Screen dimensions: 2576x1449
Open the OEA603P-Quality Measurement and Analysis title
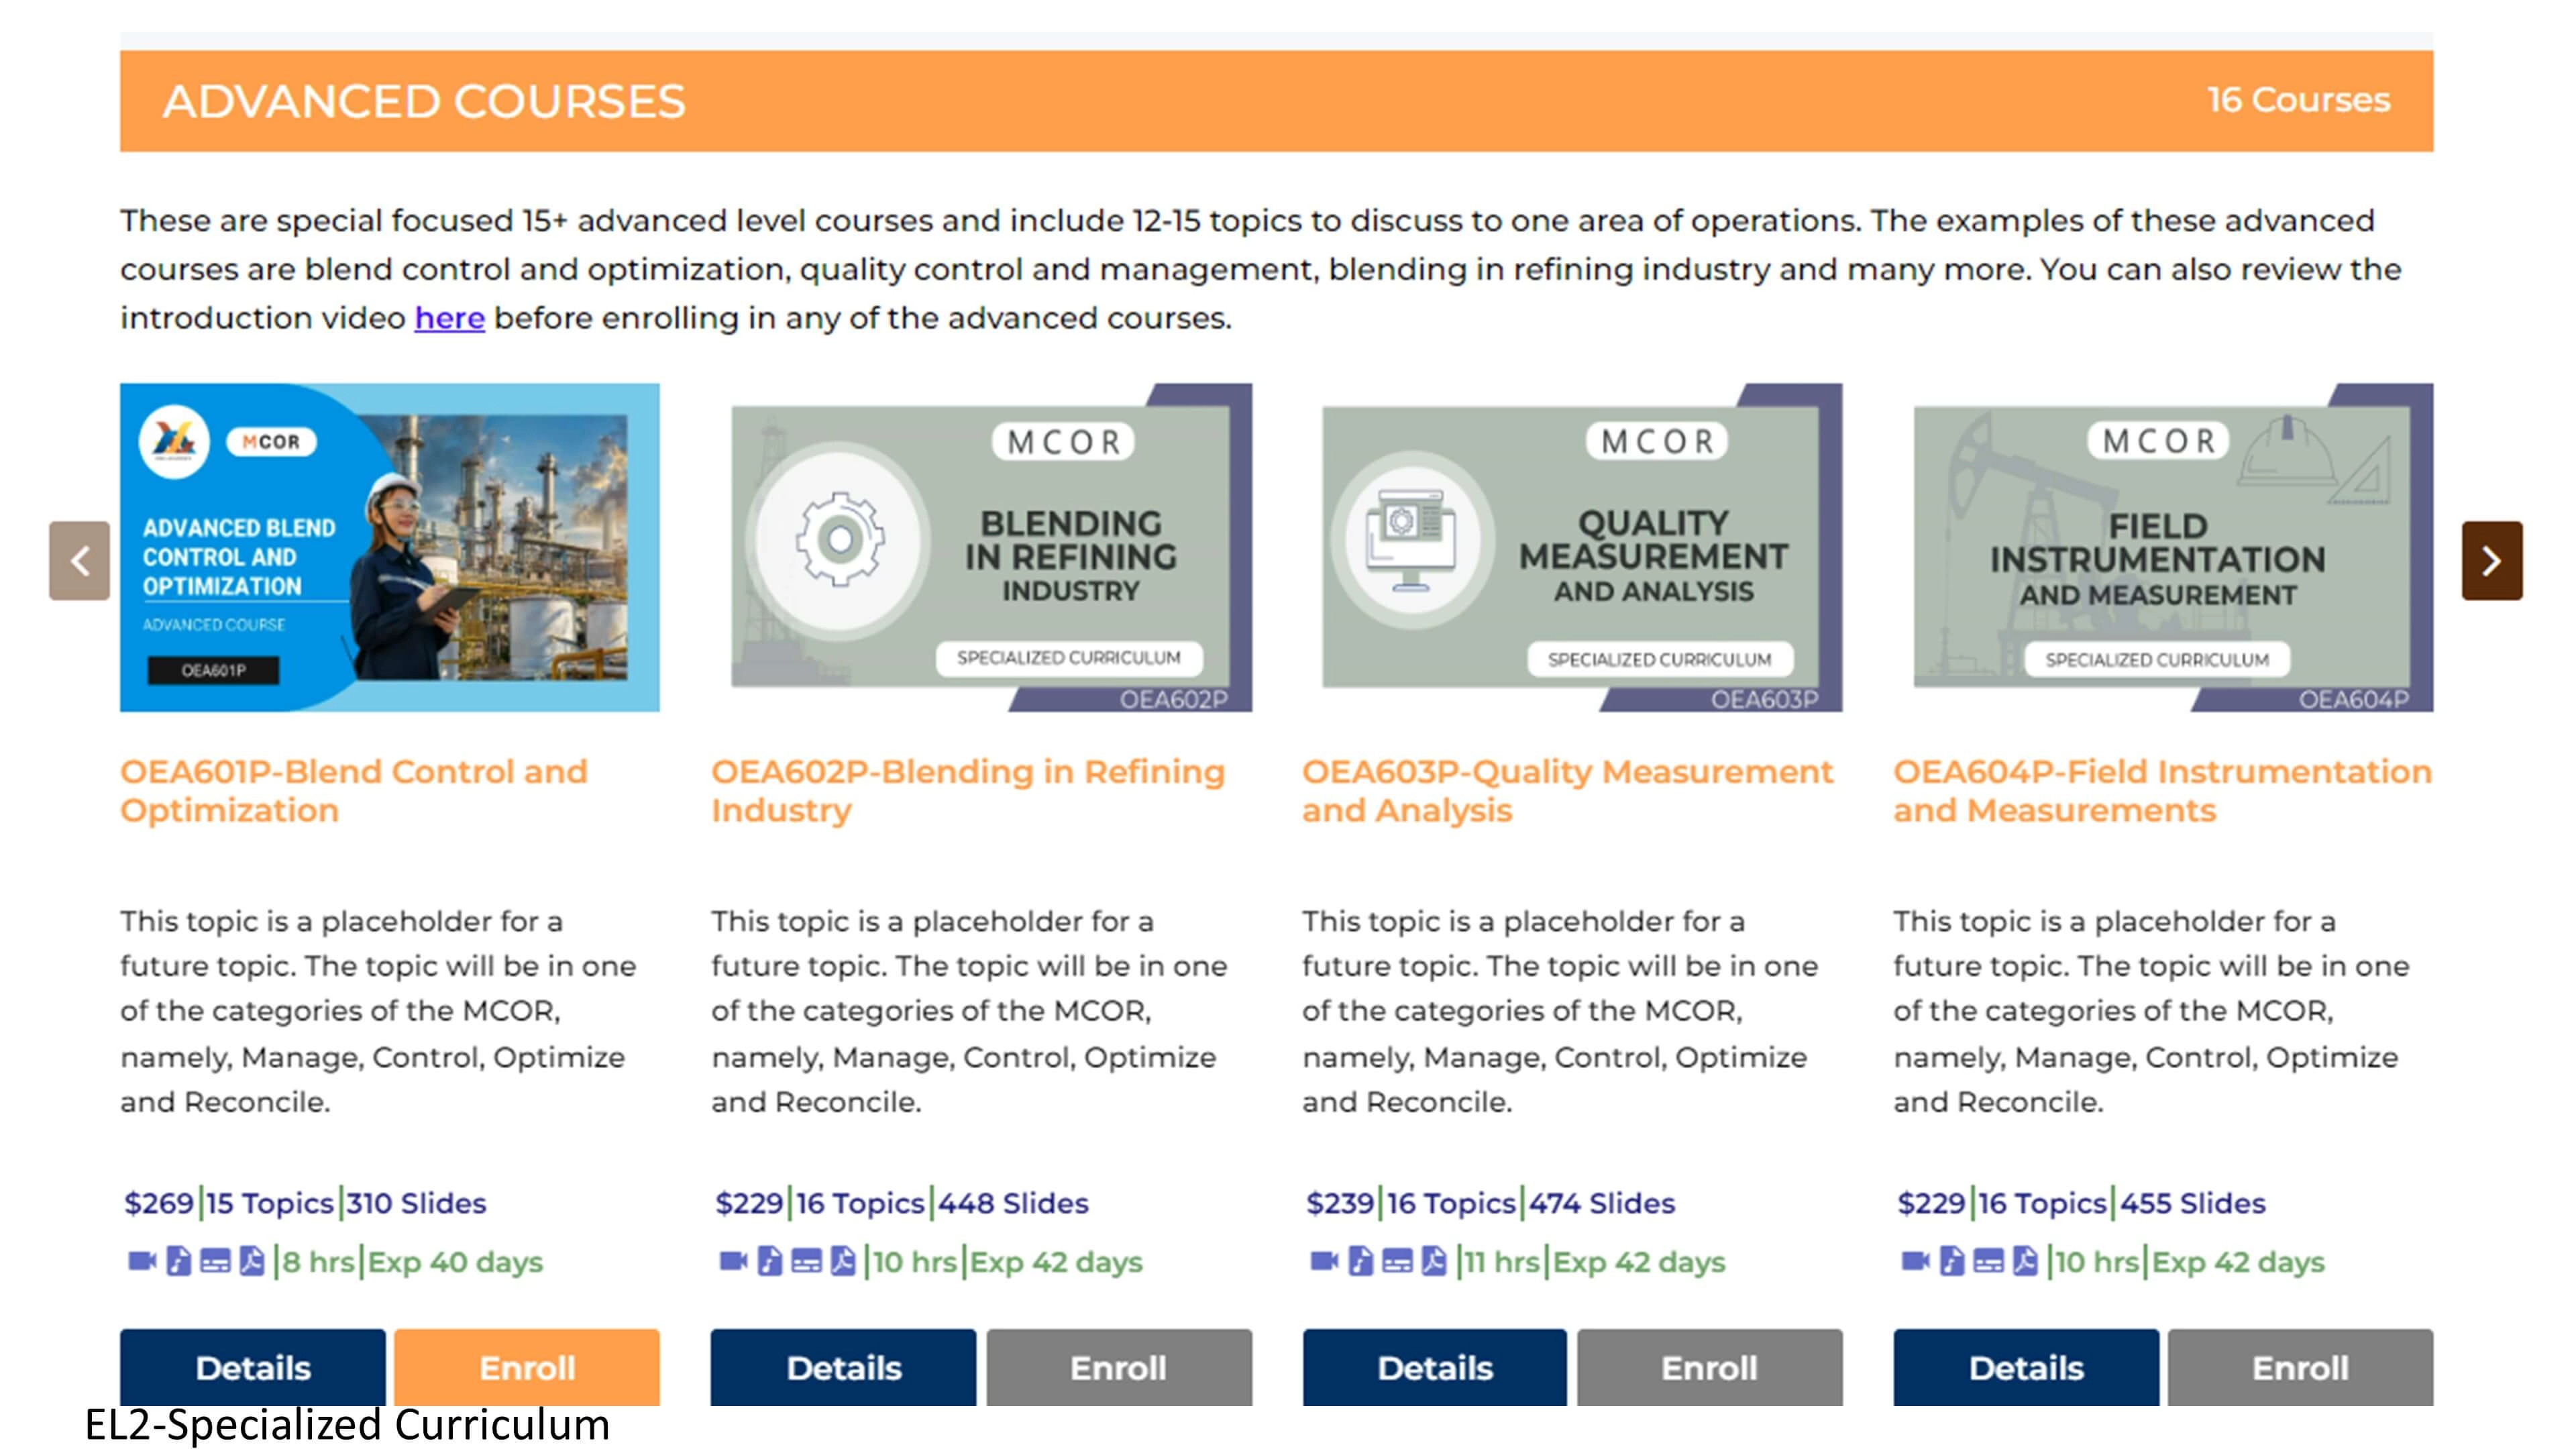tap(1567, 790)
